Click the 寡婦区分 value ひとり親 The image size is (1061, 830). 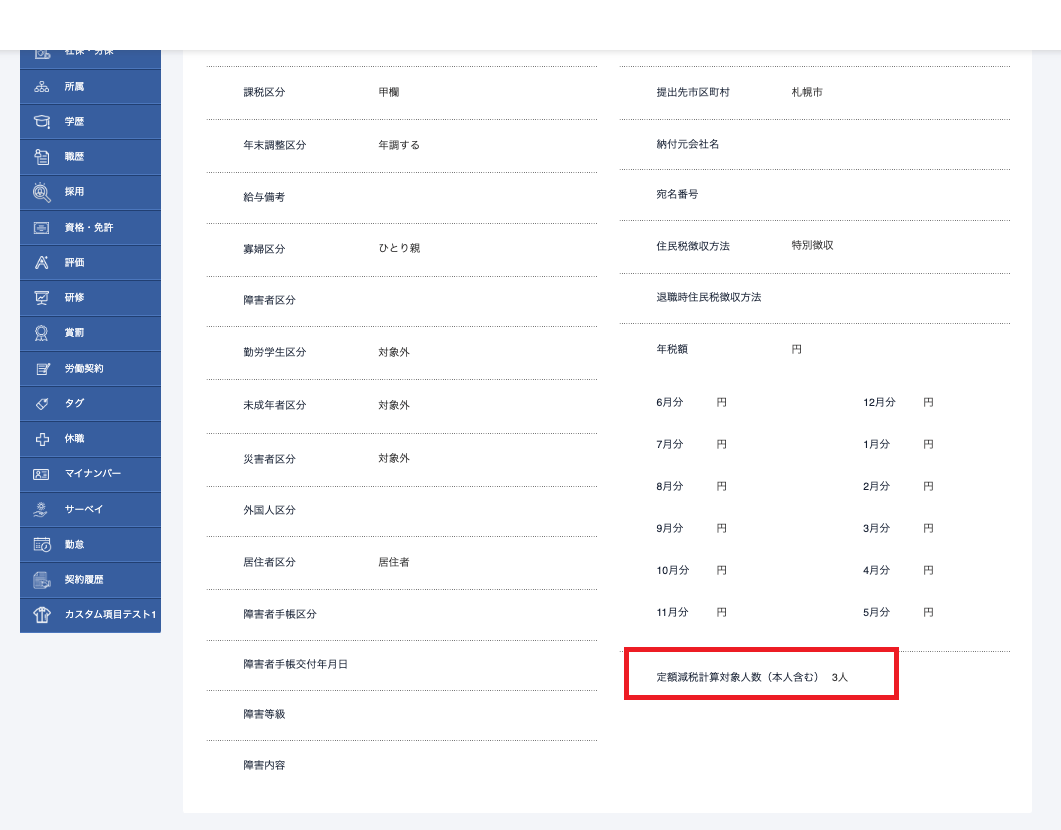tap(399, 248)
